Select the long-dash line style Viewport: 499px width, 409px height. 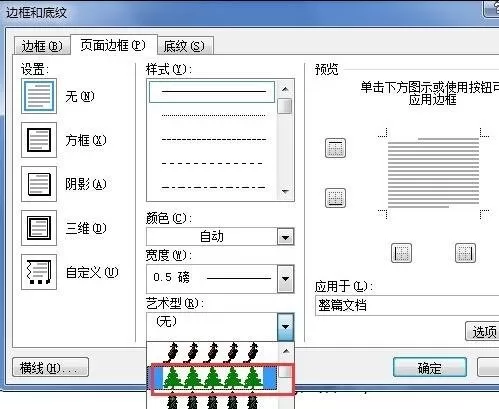212,163
